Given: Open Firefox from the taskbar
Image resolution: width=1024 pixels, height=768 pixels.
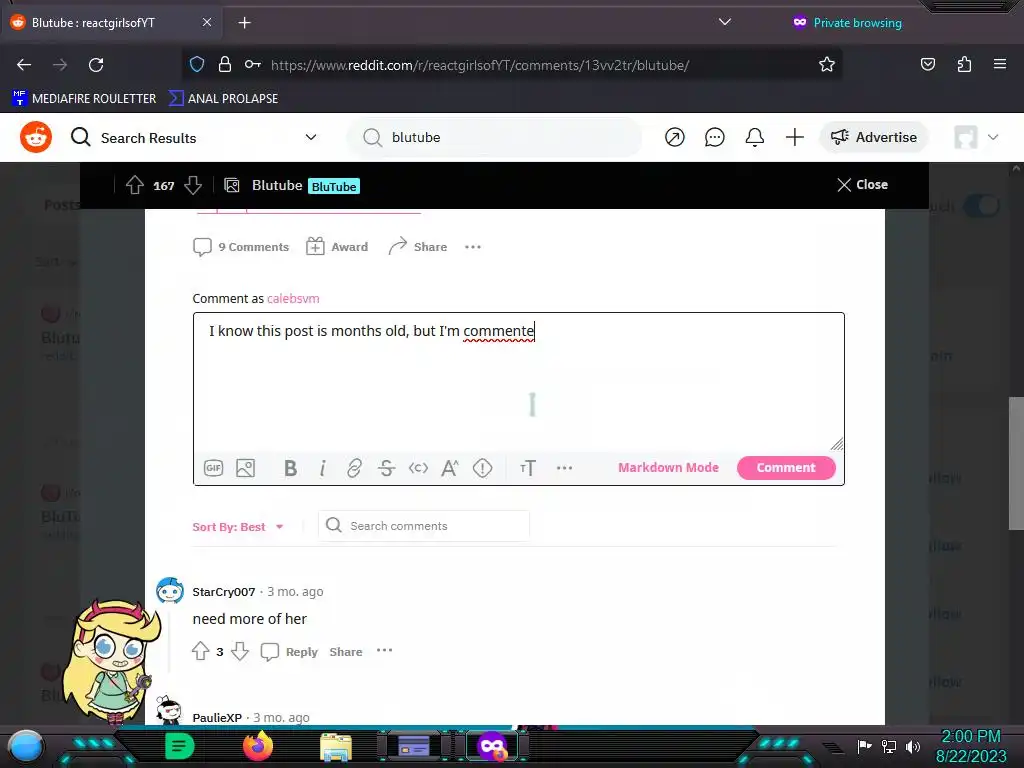Looking at the screenshot, I should tap(257, 746).
